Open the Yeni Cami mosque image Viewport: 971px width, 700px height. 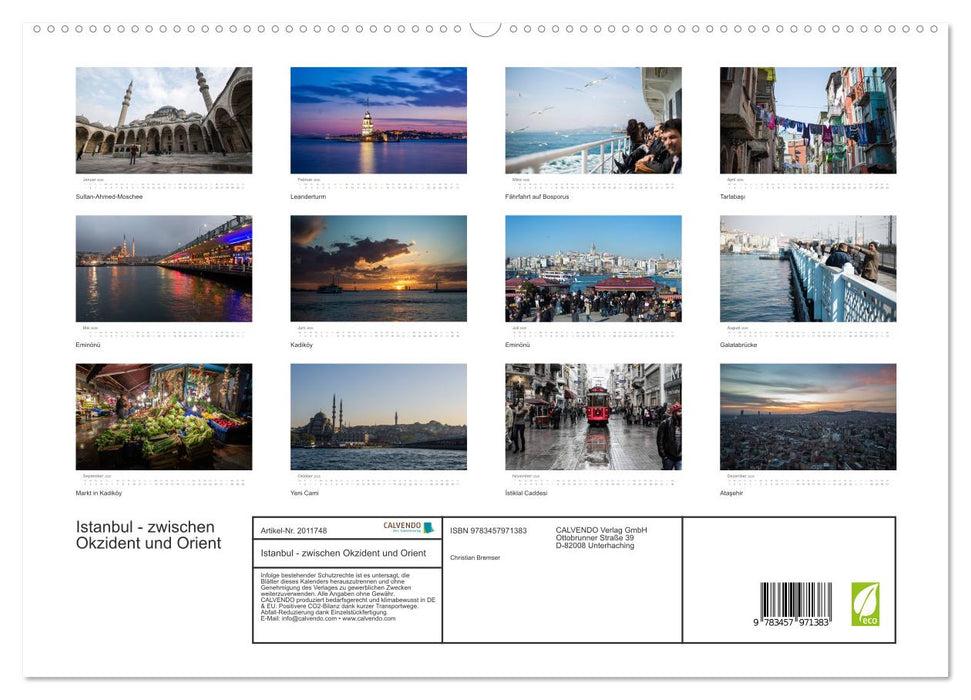pyautogui.click(x=378, y=418)
